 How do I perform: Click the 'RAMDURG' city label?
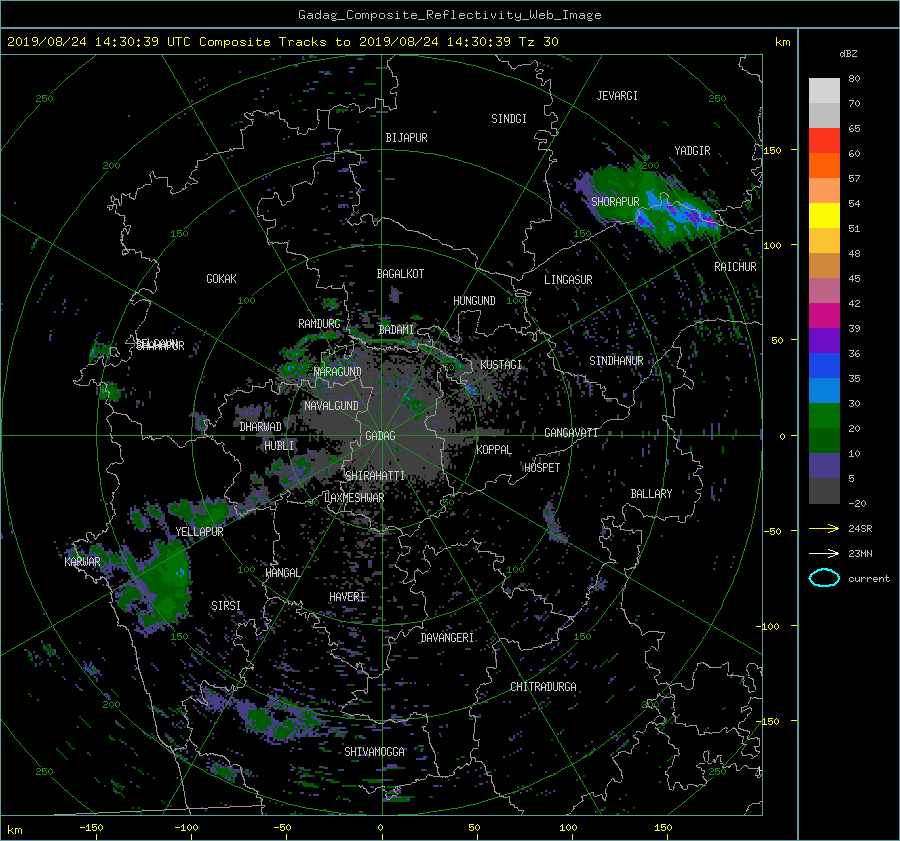(x=319, y=324)
